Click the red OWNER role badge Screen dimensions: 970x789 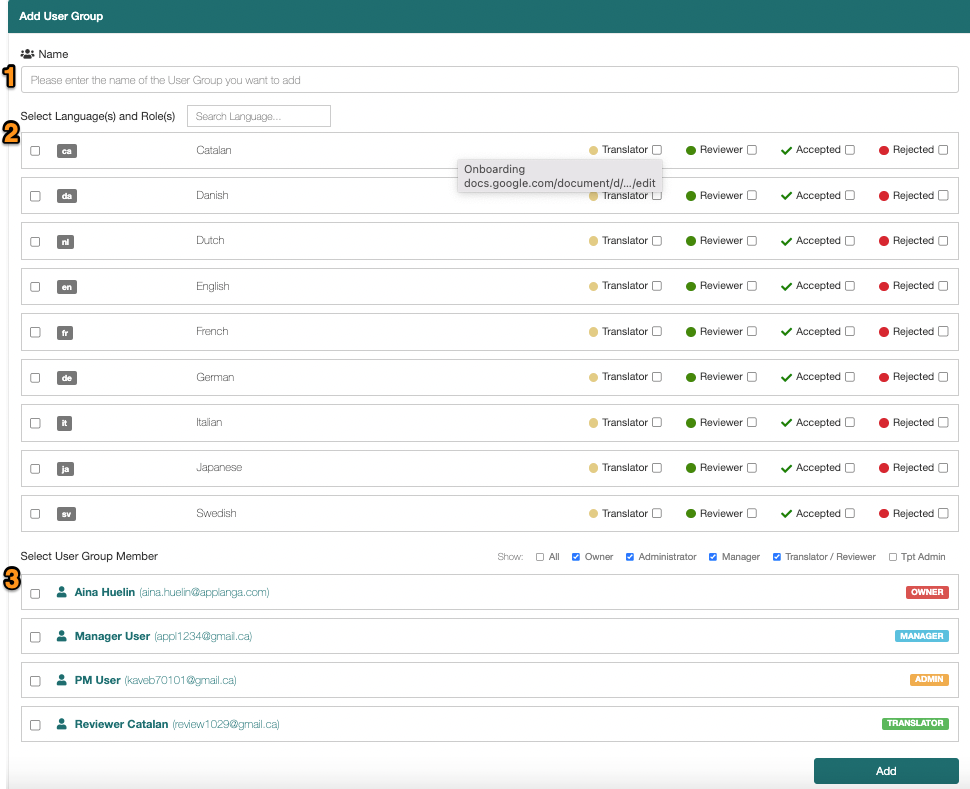(x=927, y=592)
